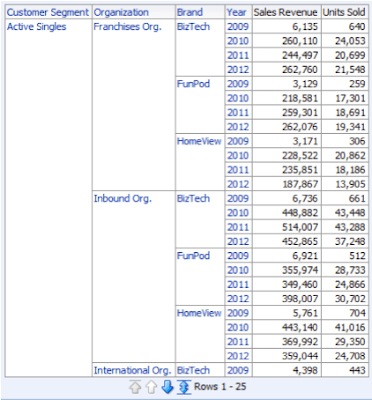Click year 2011 in the 259,301 row
Image resolution: width=372 pixels, height=400 pixels.
coord(238,113)
